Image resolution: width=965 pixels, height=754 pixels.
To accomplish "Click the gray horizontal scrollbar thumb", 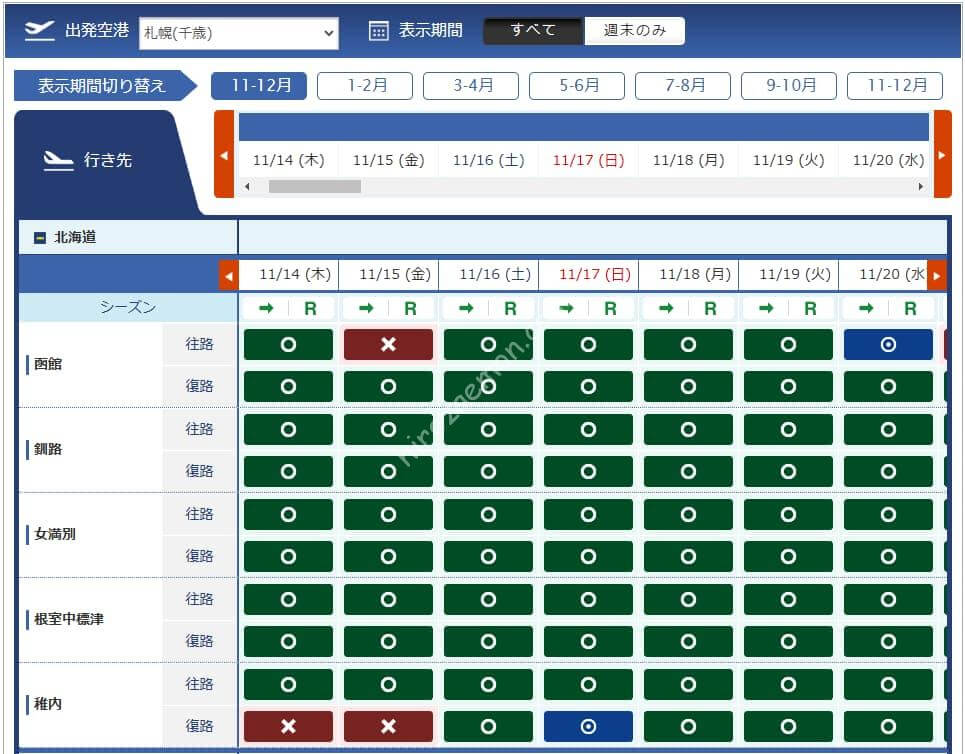I will pyautogui.click(x=314, y=186).
